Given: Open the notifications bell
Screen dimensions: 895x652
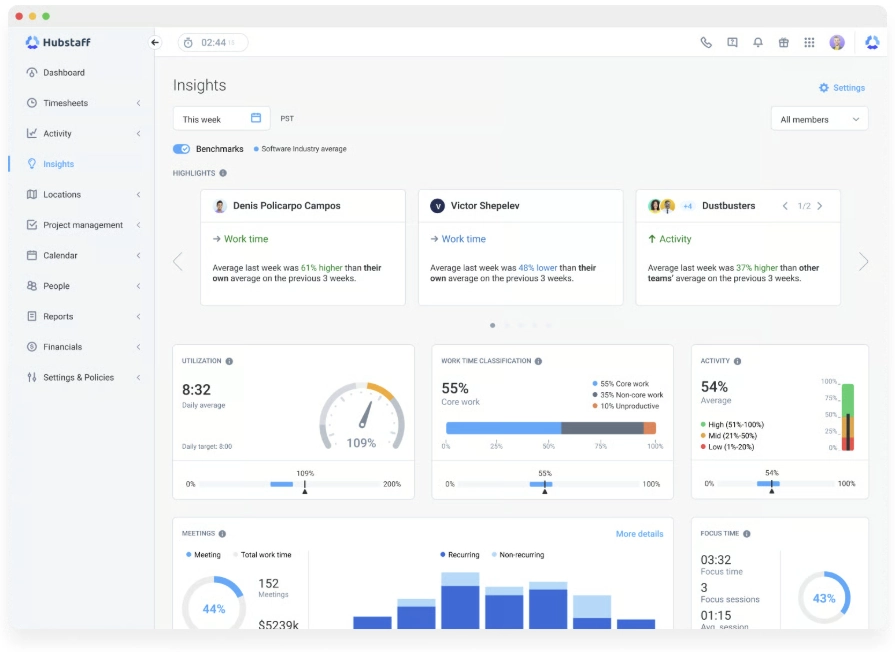Looking at the screenshot, I should (x=757, y=42).
